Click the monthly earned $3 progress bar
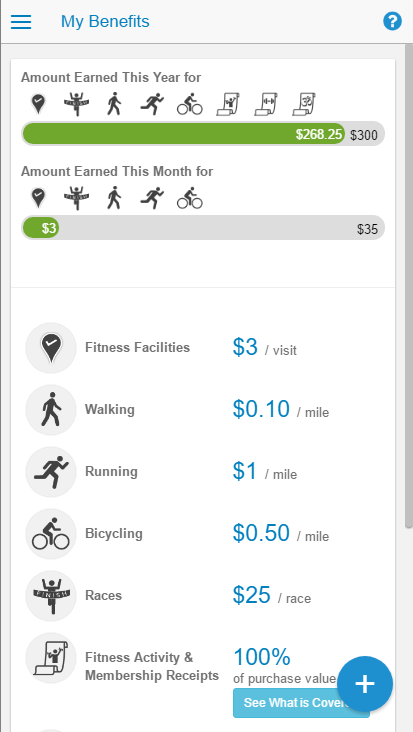Viewport: 413px width, 732px height. click(203, 228)
